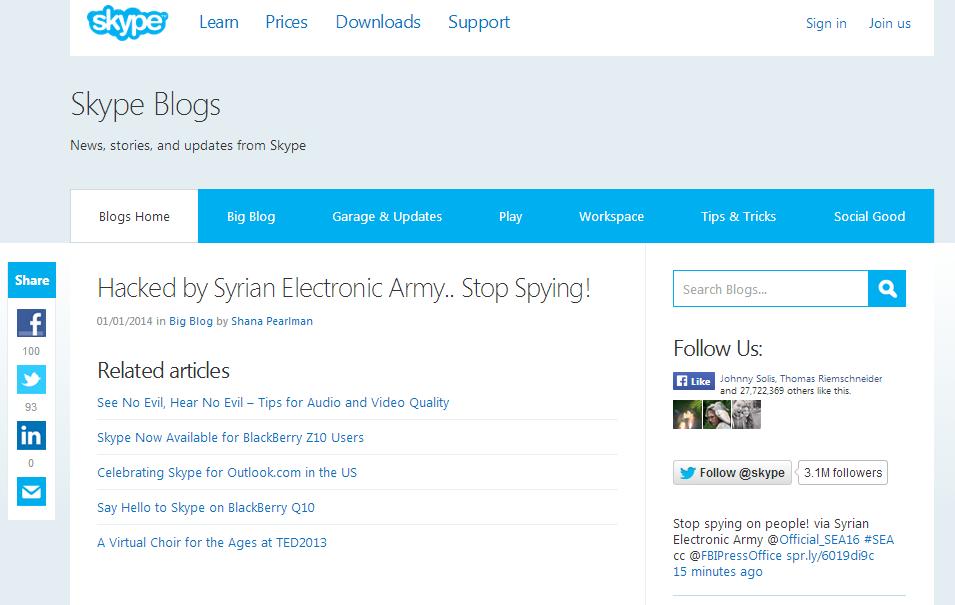
Task: Open author Shana Pearlman's link
Action: [272, 321]
